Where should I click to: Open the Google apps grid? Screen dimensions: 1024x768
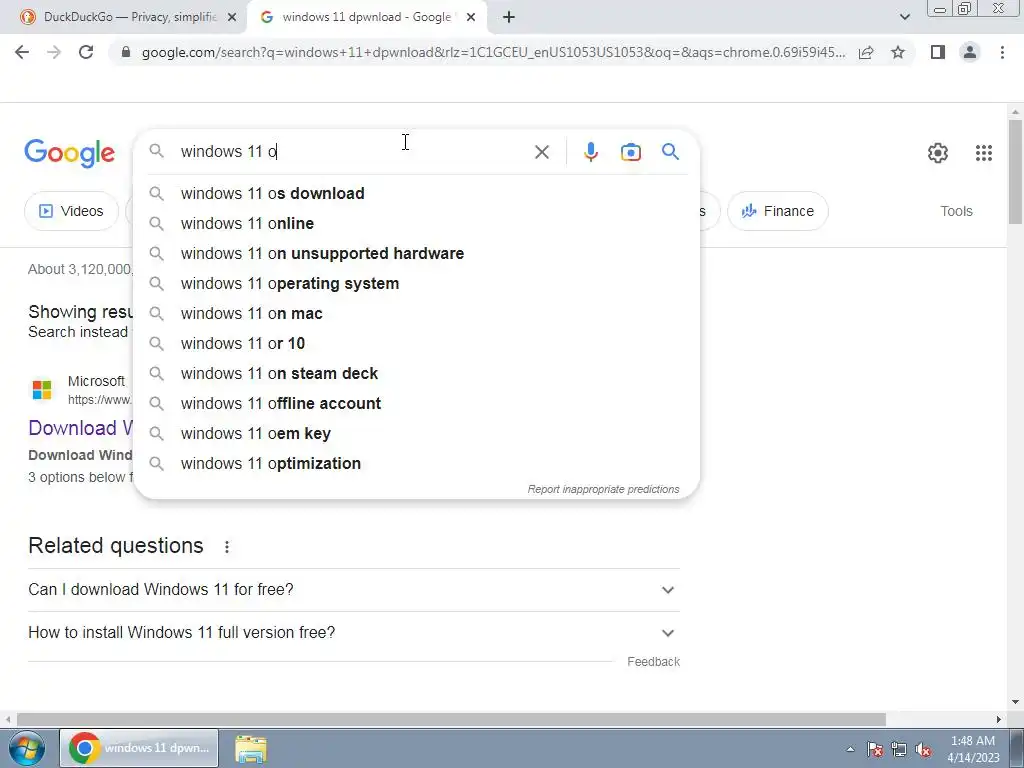click(x=984, y=153)
